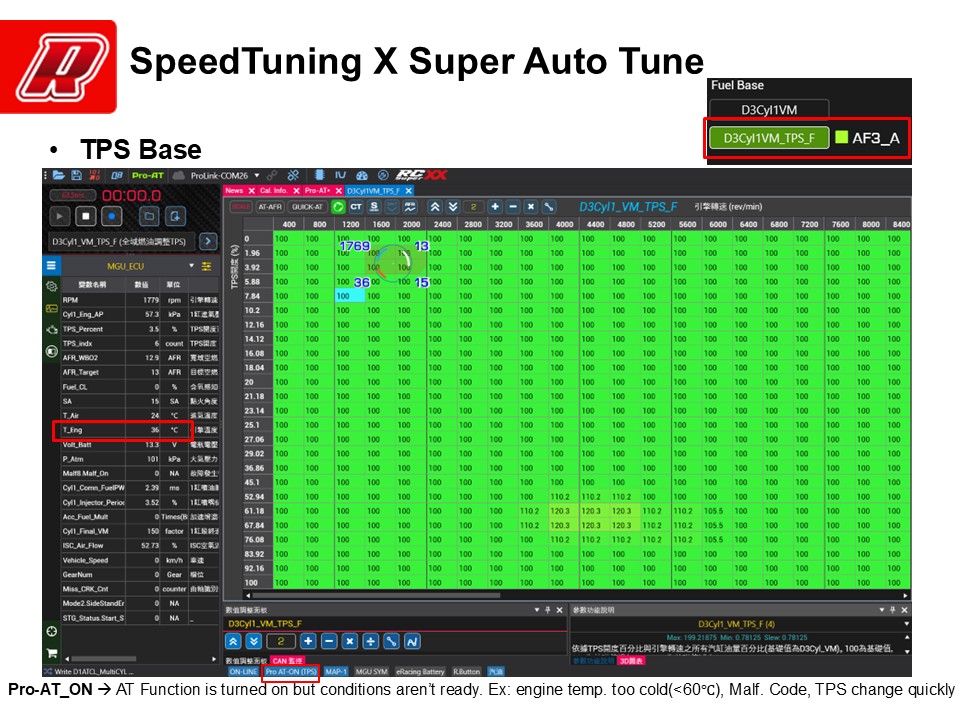Start the blue dot record button
This screenshot has width=960, height=720.
(112, 216)
